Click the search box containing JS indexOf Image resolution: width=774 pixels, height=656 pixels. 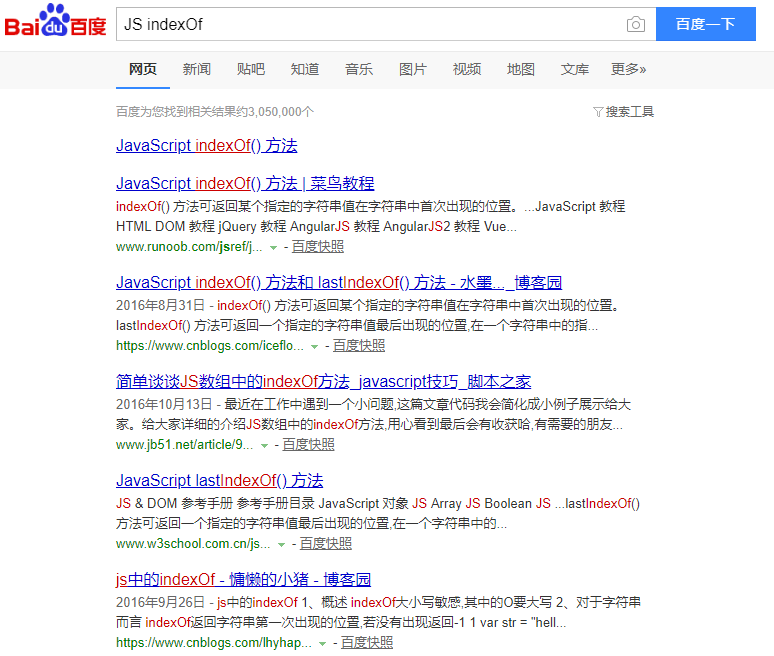point(370,25)
